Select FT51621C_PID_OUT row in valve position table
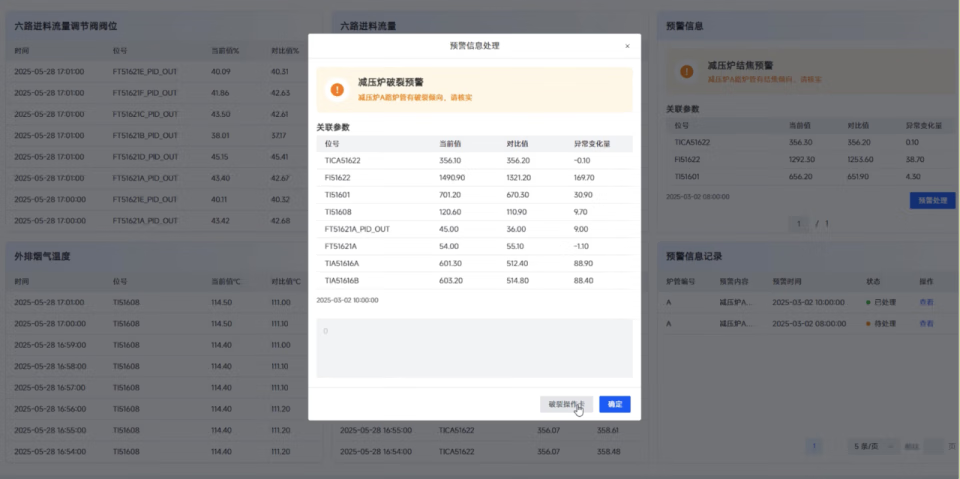The height and width of the screenshot is (479, 960). tap(163, 115)
